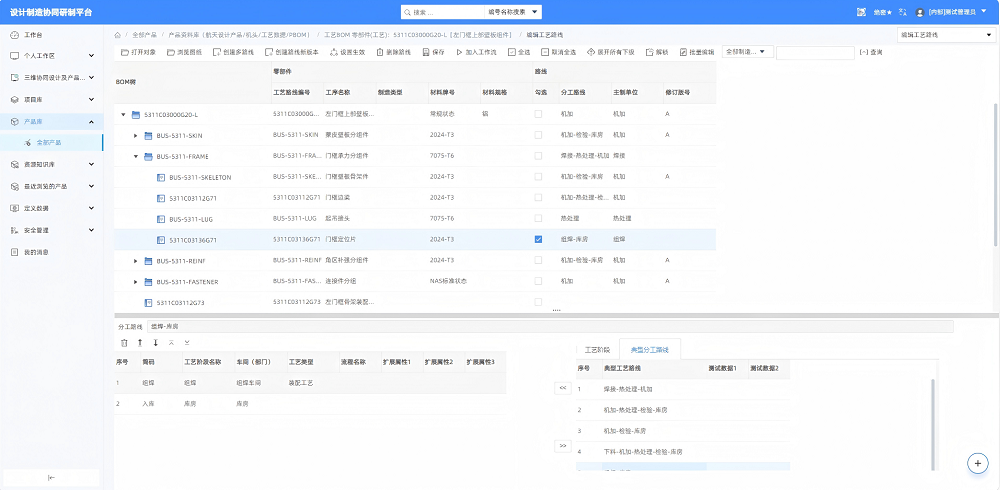Open the 工作台 sidebar icon
The height and width of the screenshot is (490, 1000).
pos(15,34)
